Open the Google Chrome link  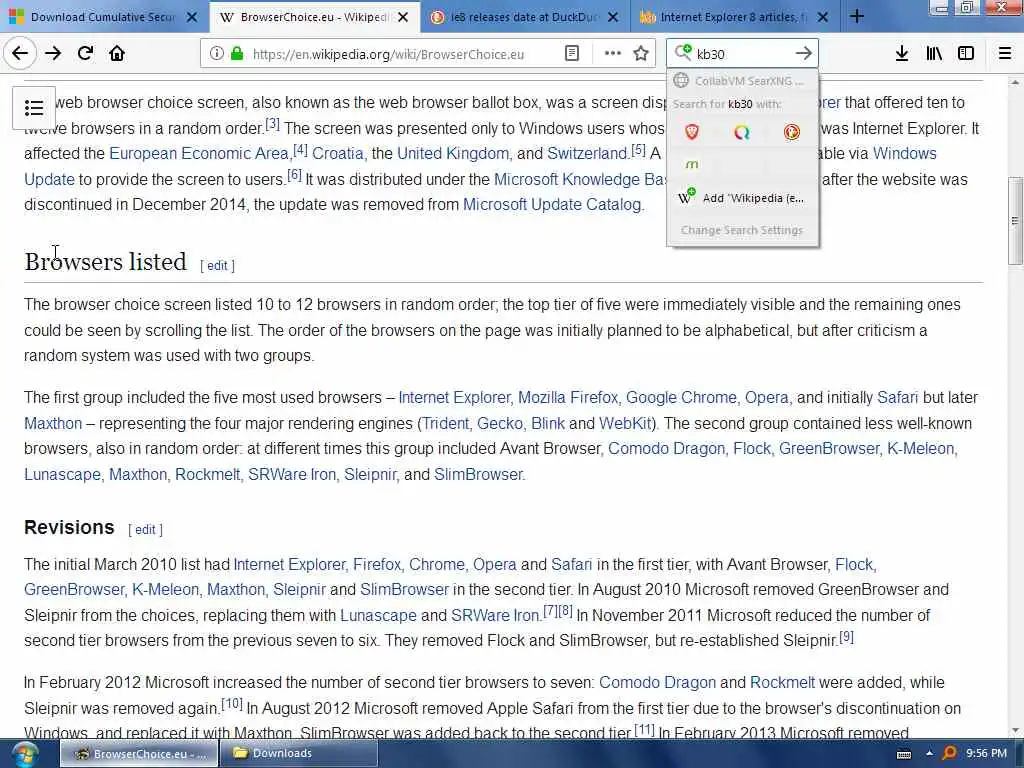pyautogui.click(x=681, y=398)
